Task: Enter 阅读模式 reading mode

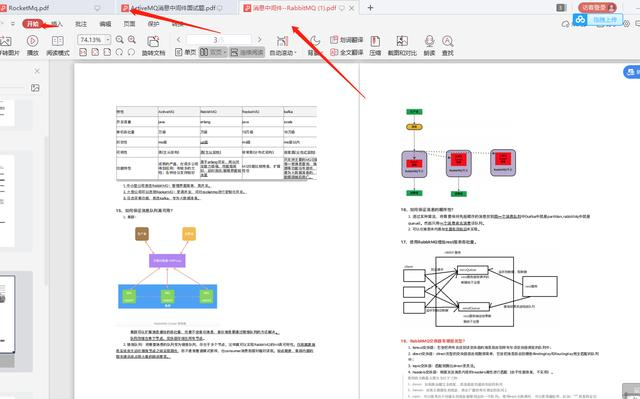Action: (58, 45)
